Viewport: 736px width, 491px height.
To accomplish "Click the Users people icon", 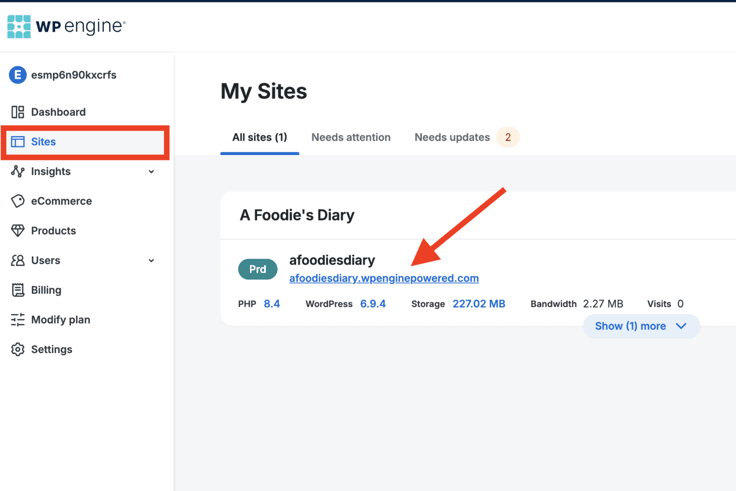I will tap(18, 261).
